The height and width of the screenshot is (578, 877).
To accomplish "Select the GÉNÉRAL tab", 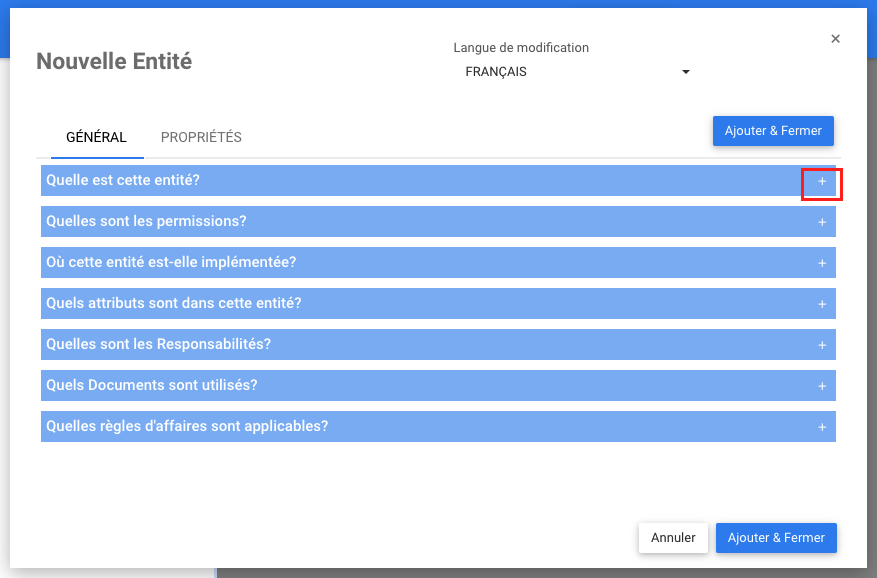I will click(x=96, y=137).
